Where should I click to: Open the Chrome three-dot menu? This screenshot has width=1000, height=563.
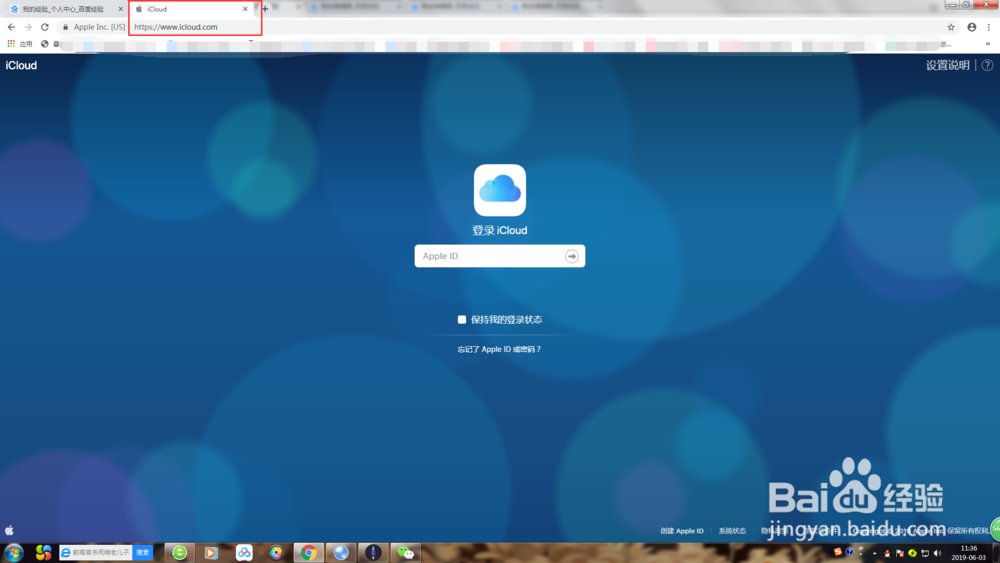coord(989,27)
